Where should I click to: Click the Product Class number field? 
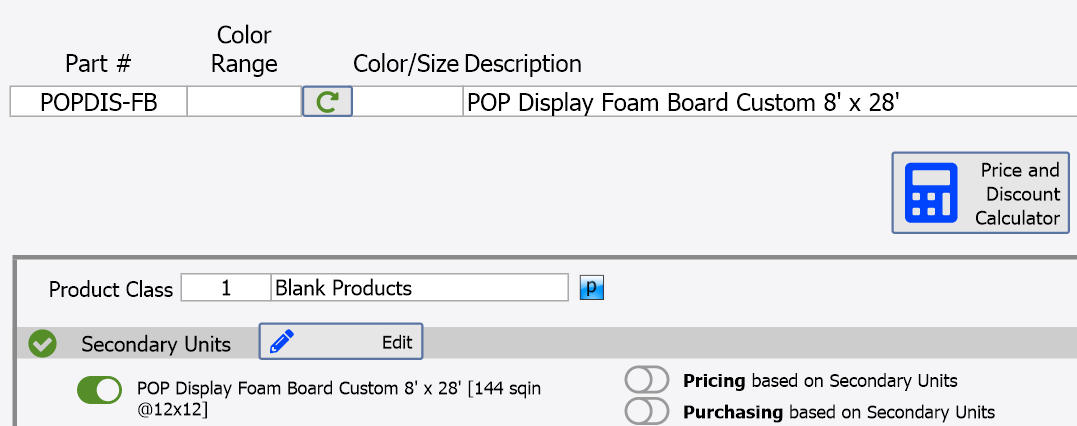226,288
